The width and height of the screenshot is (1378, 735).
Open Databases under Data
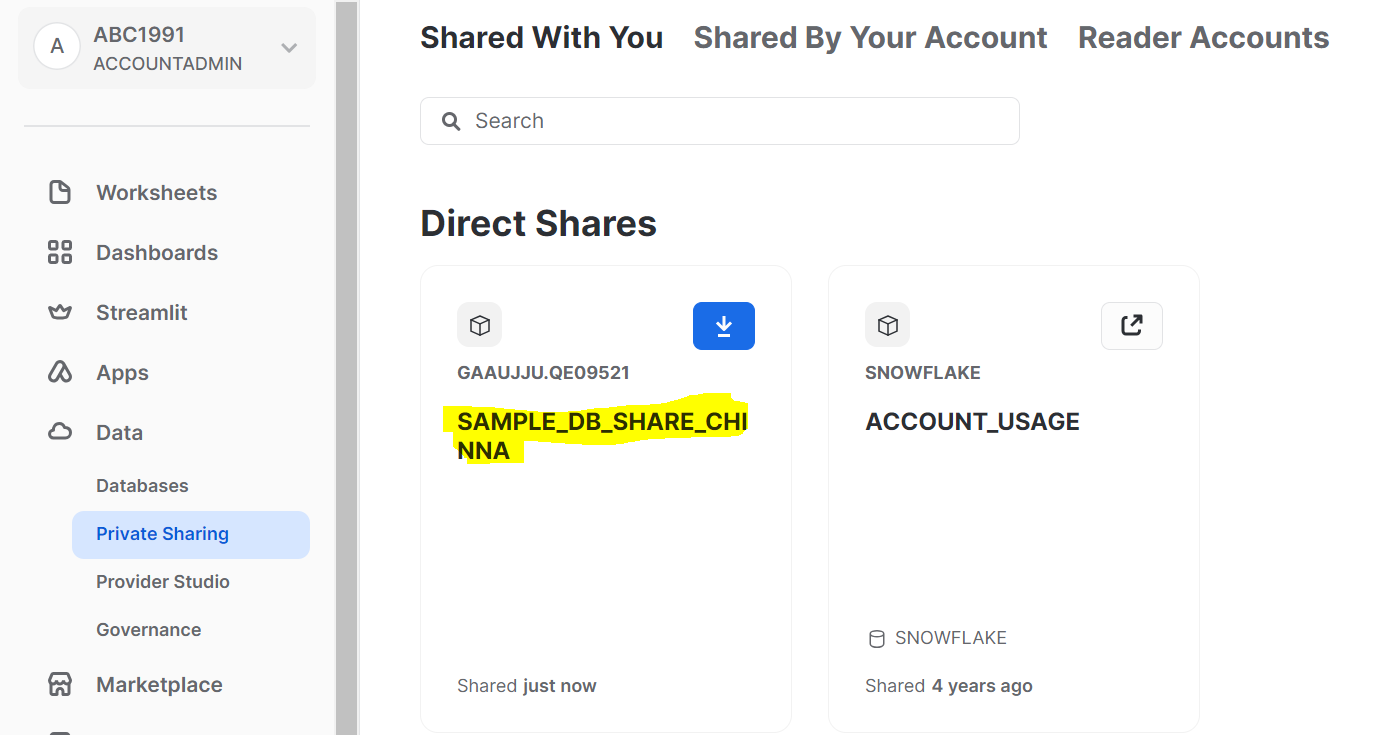point(142,486)
